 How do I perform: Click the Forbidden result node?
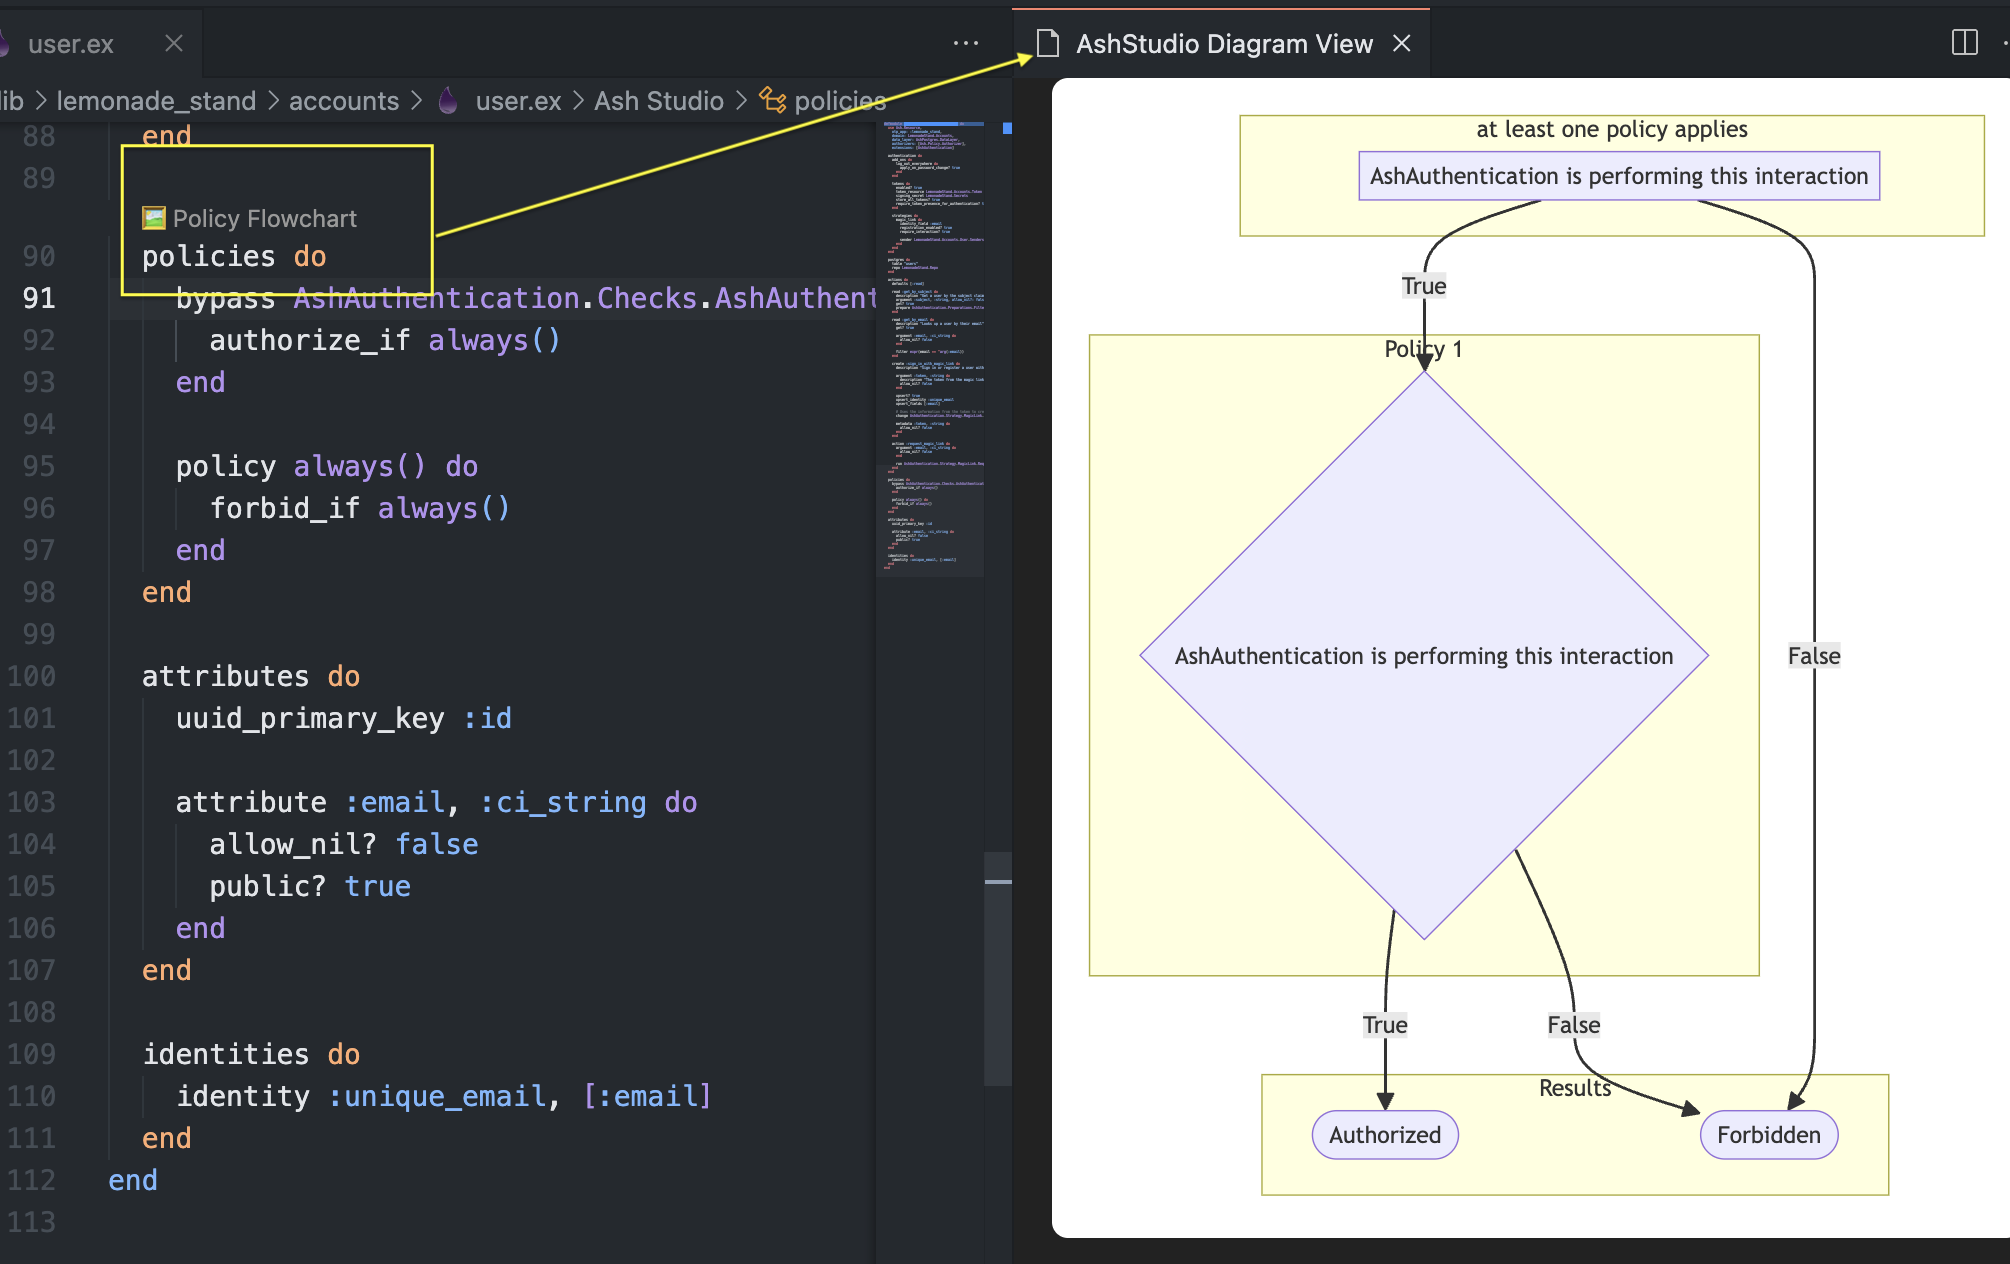[x=1768, y=1135]
